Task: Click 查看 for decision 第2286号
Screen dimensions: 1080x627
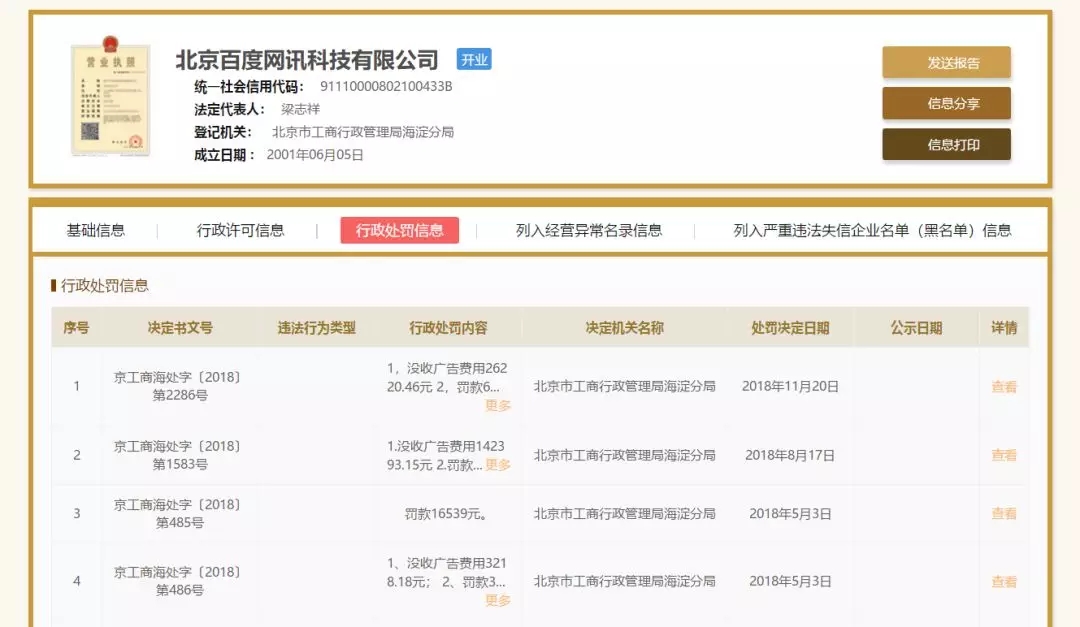Action: pyautogui.click(x=1004, y=387)
